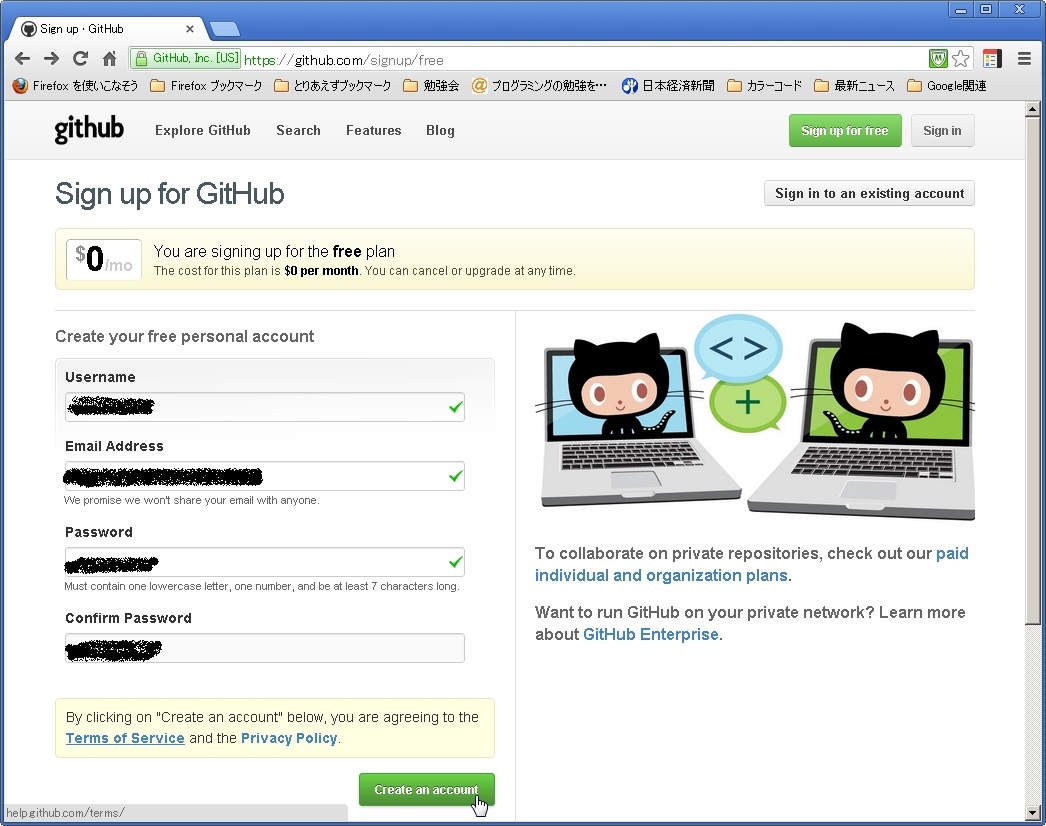This screenshot has height=826, width=1046.
Task: Open the プログラミングの勉強を… bookmark
Action: coord(539,85)
